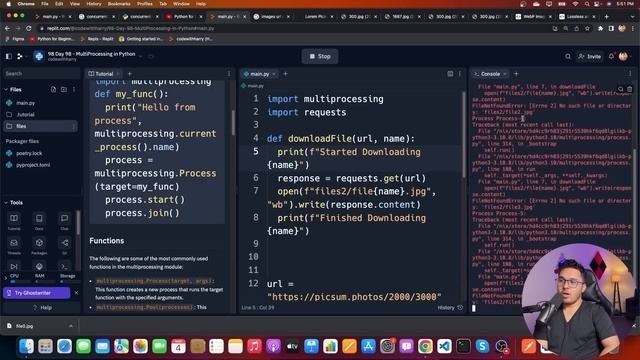
Task: Create a new file icon
Action: click(x=53, y=89)
